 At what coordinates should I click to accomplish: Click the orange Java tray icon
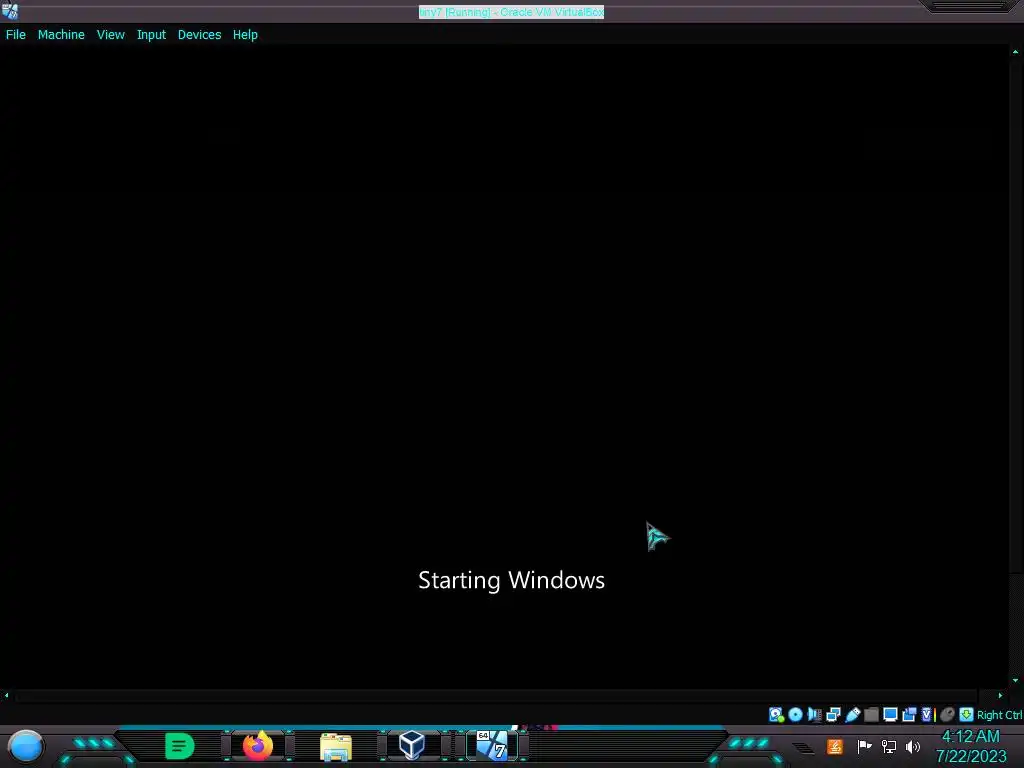pyautogui.click(x=835, y=746)
